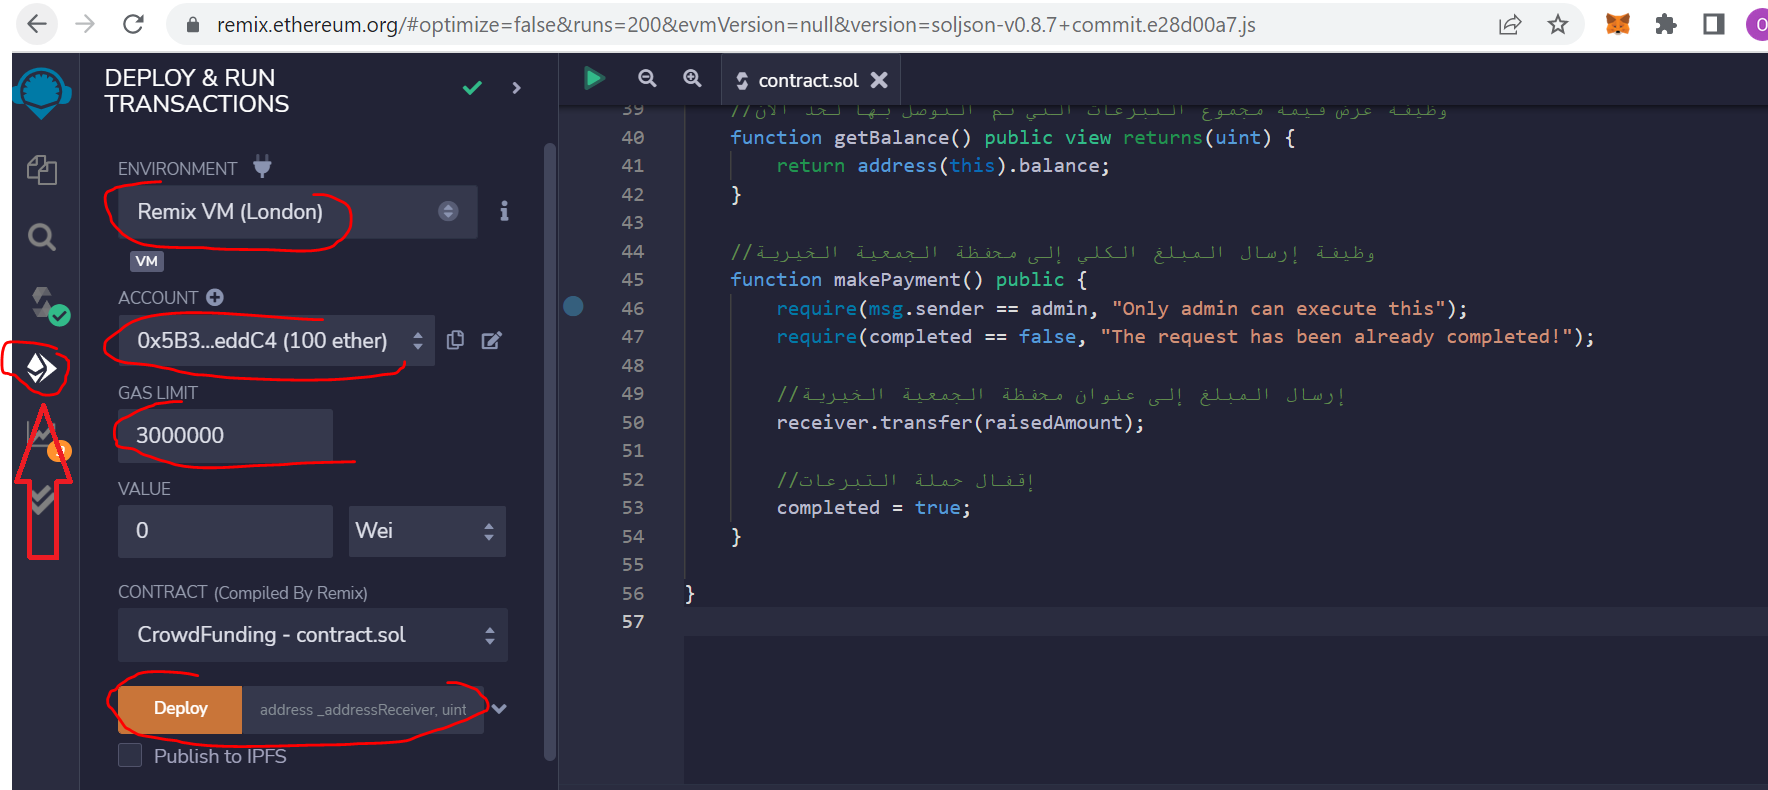Click the info icon next to environment
The width and height of the screenshot is (1768, 790).
tap(504, 211)
